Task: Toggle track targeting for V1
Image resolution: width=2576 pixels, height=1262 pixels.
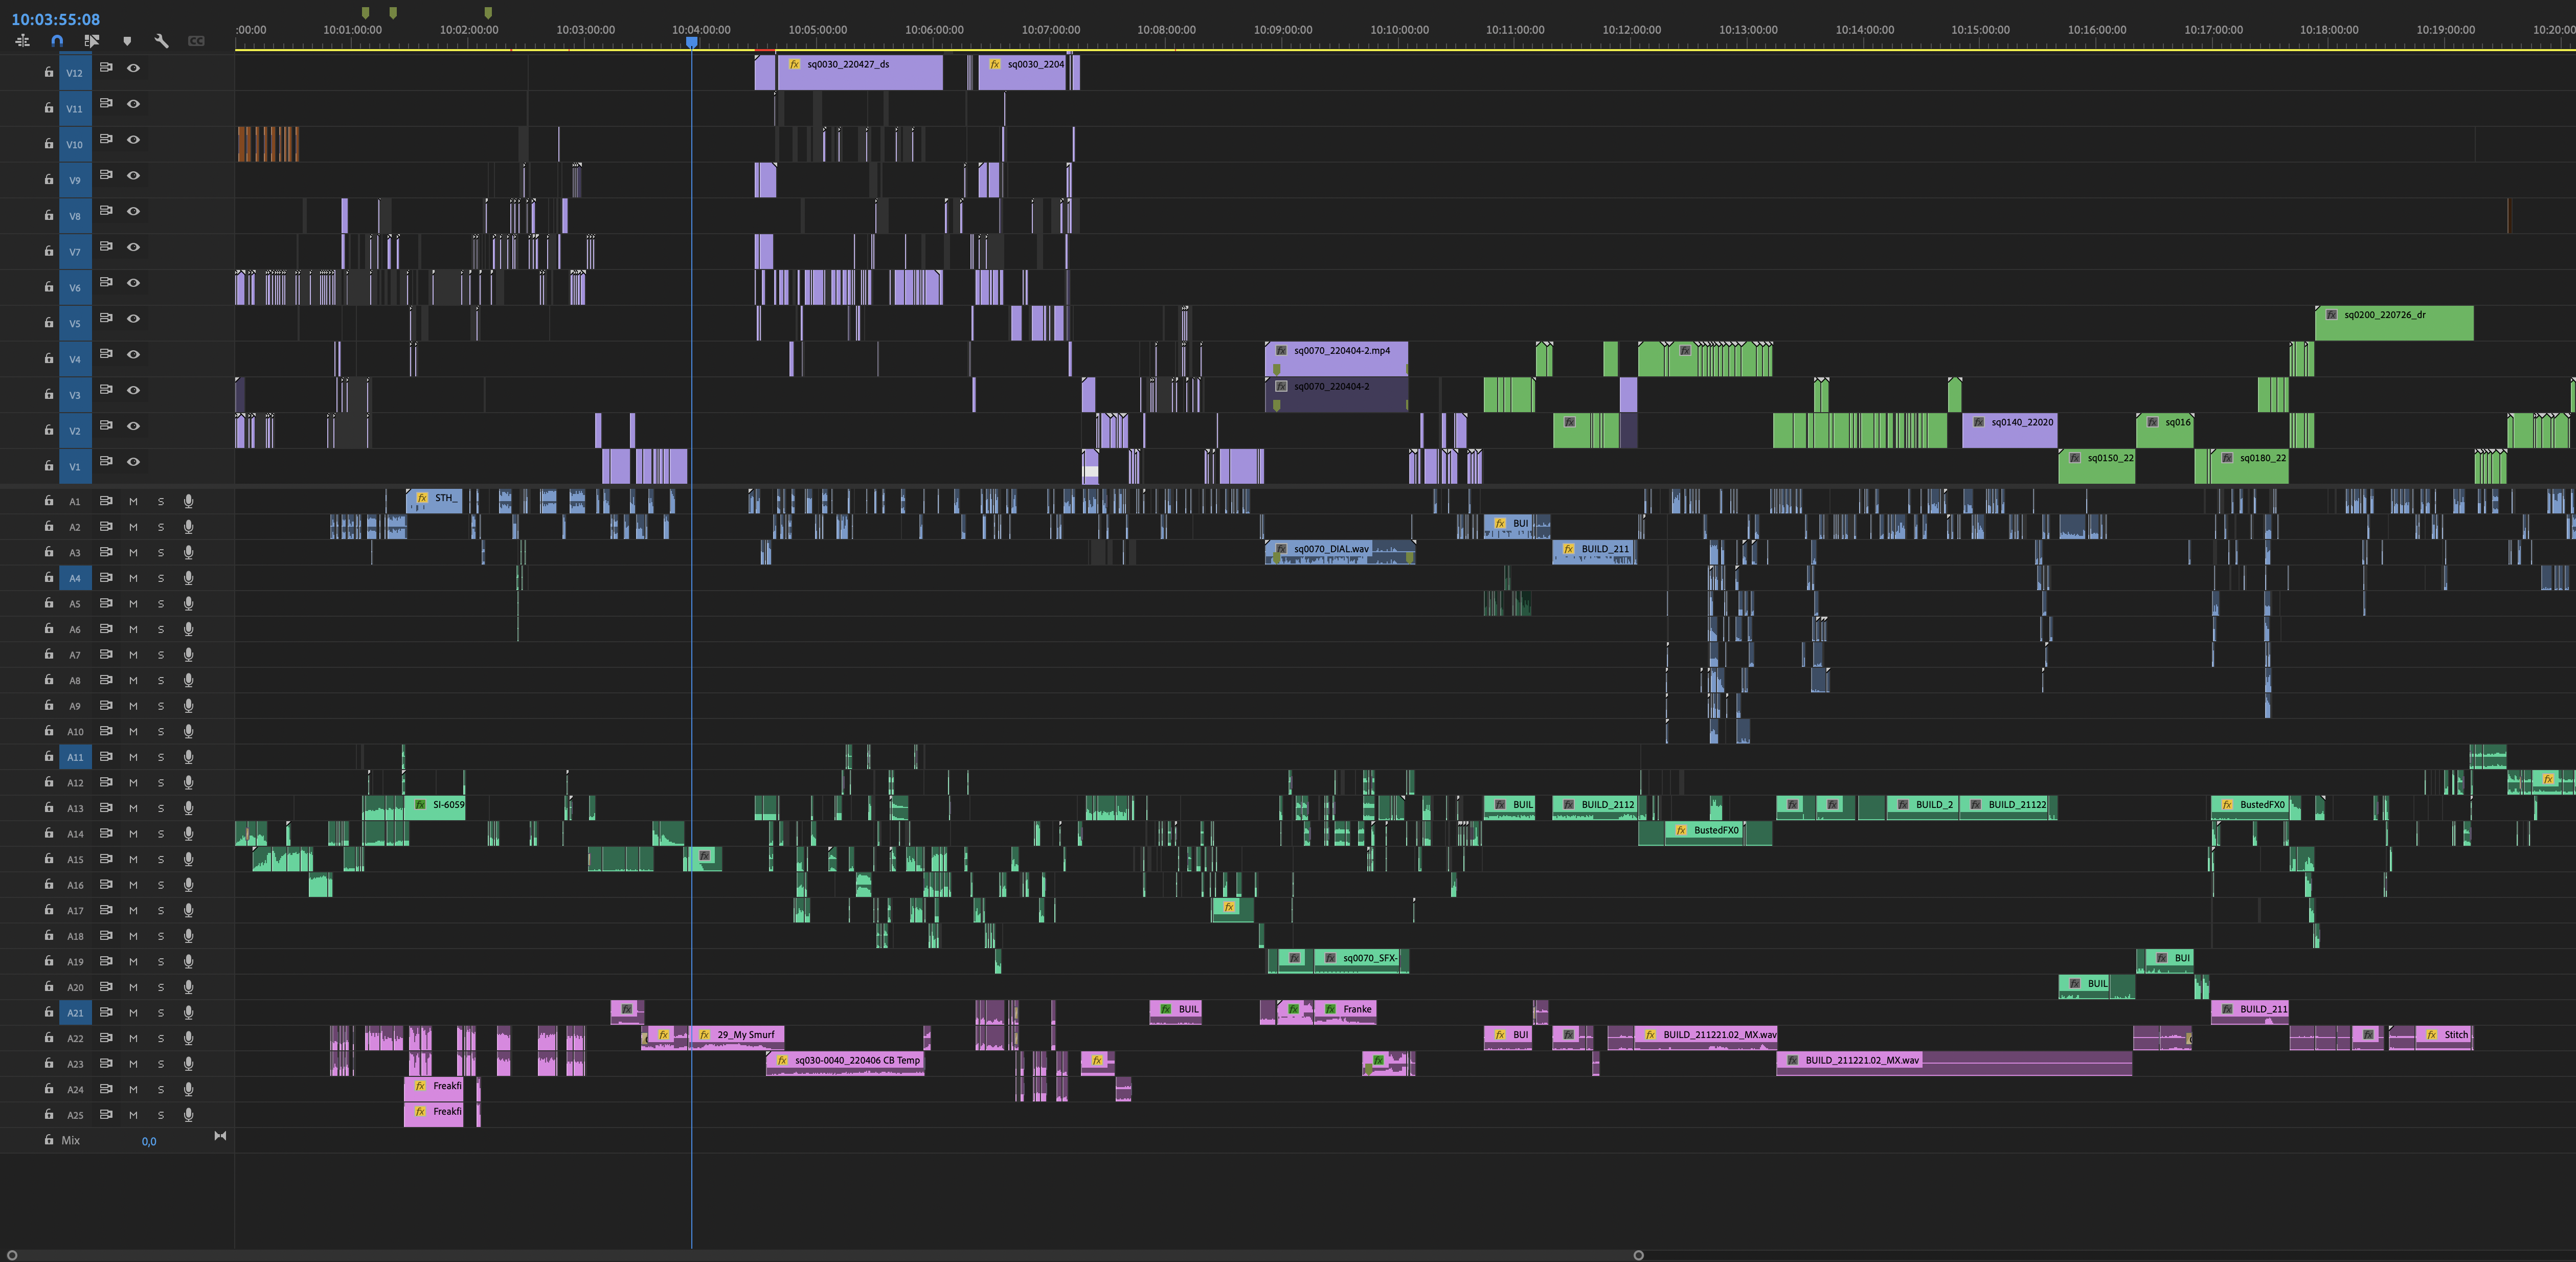Action: pyautogui.click(x=75, y=466)
